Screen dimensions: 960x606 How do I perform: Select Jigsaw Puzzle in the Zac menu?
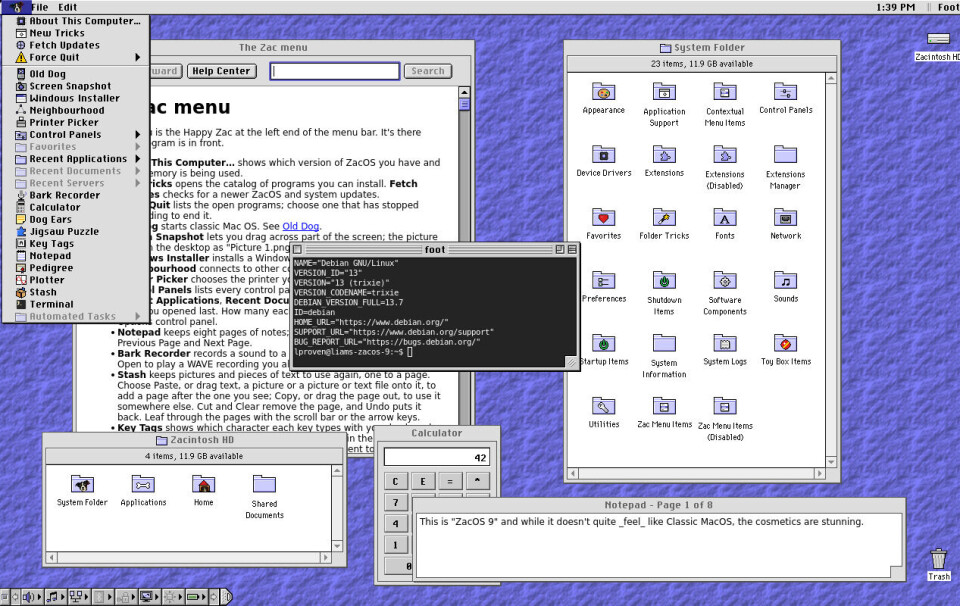pos(76,231)
